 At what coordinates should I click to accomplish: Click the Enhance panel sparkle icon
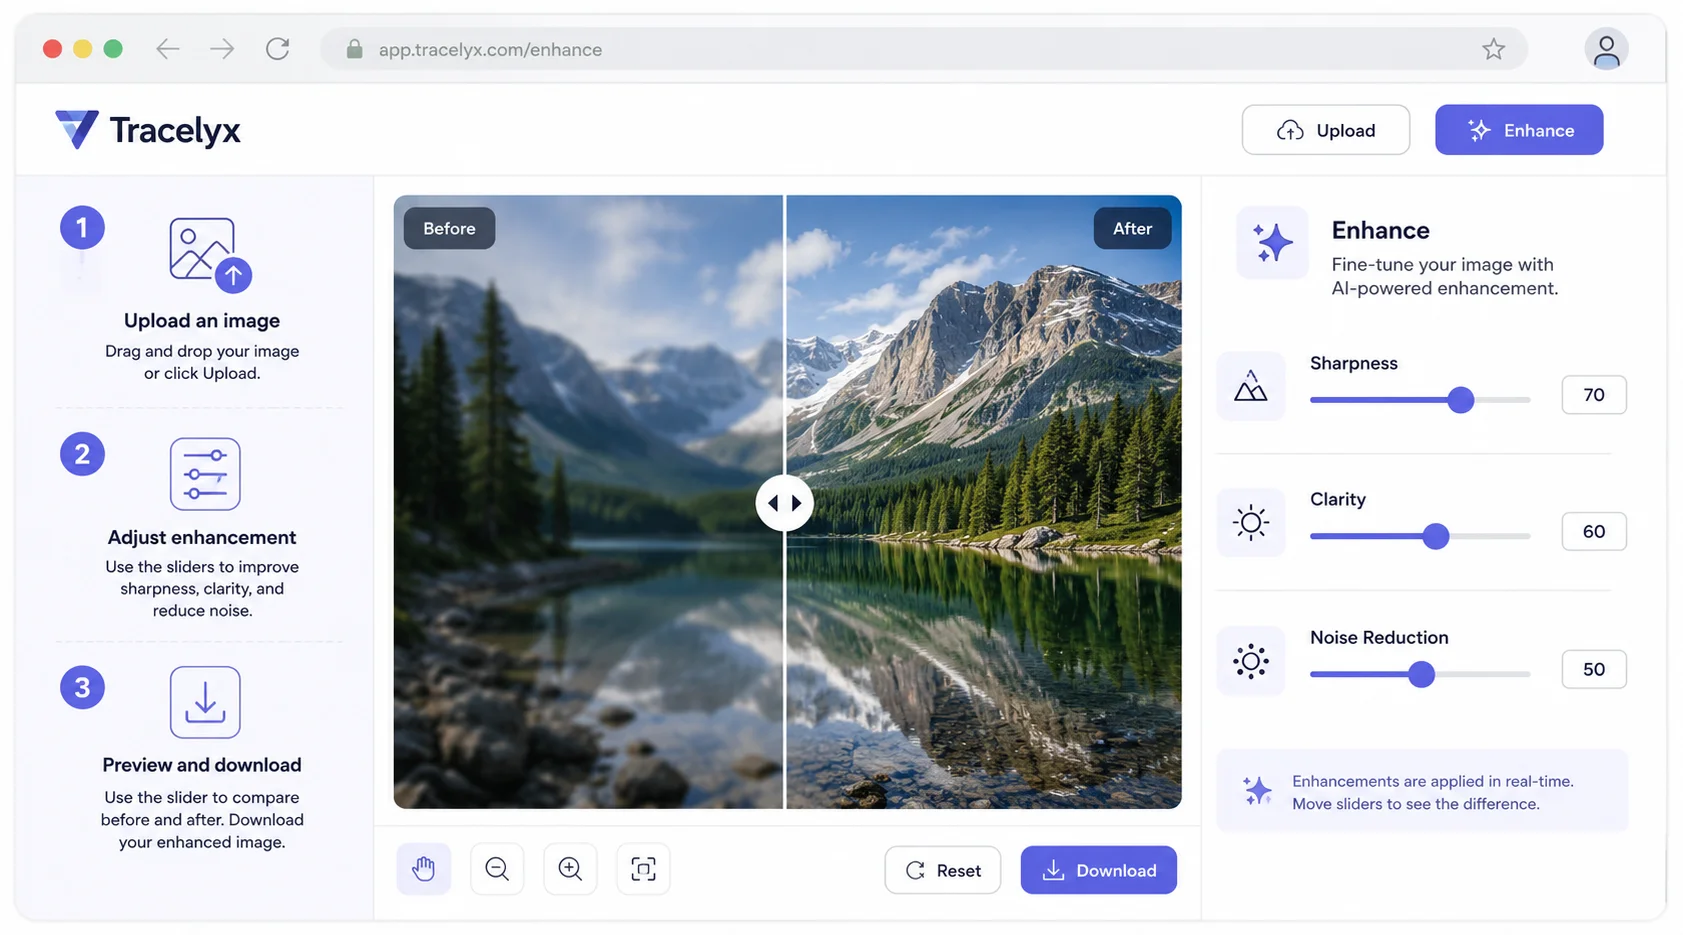[1272, 243]
